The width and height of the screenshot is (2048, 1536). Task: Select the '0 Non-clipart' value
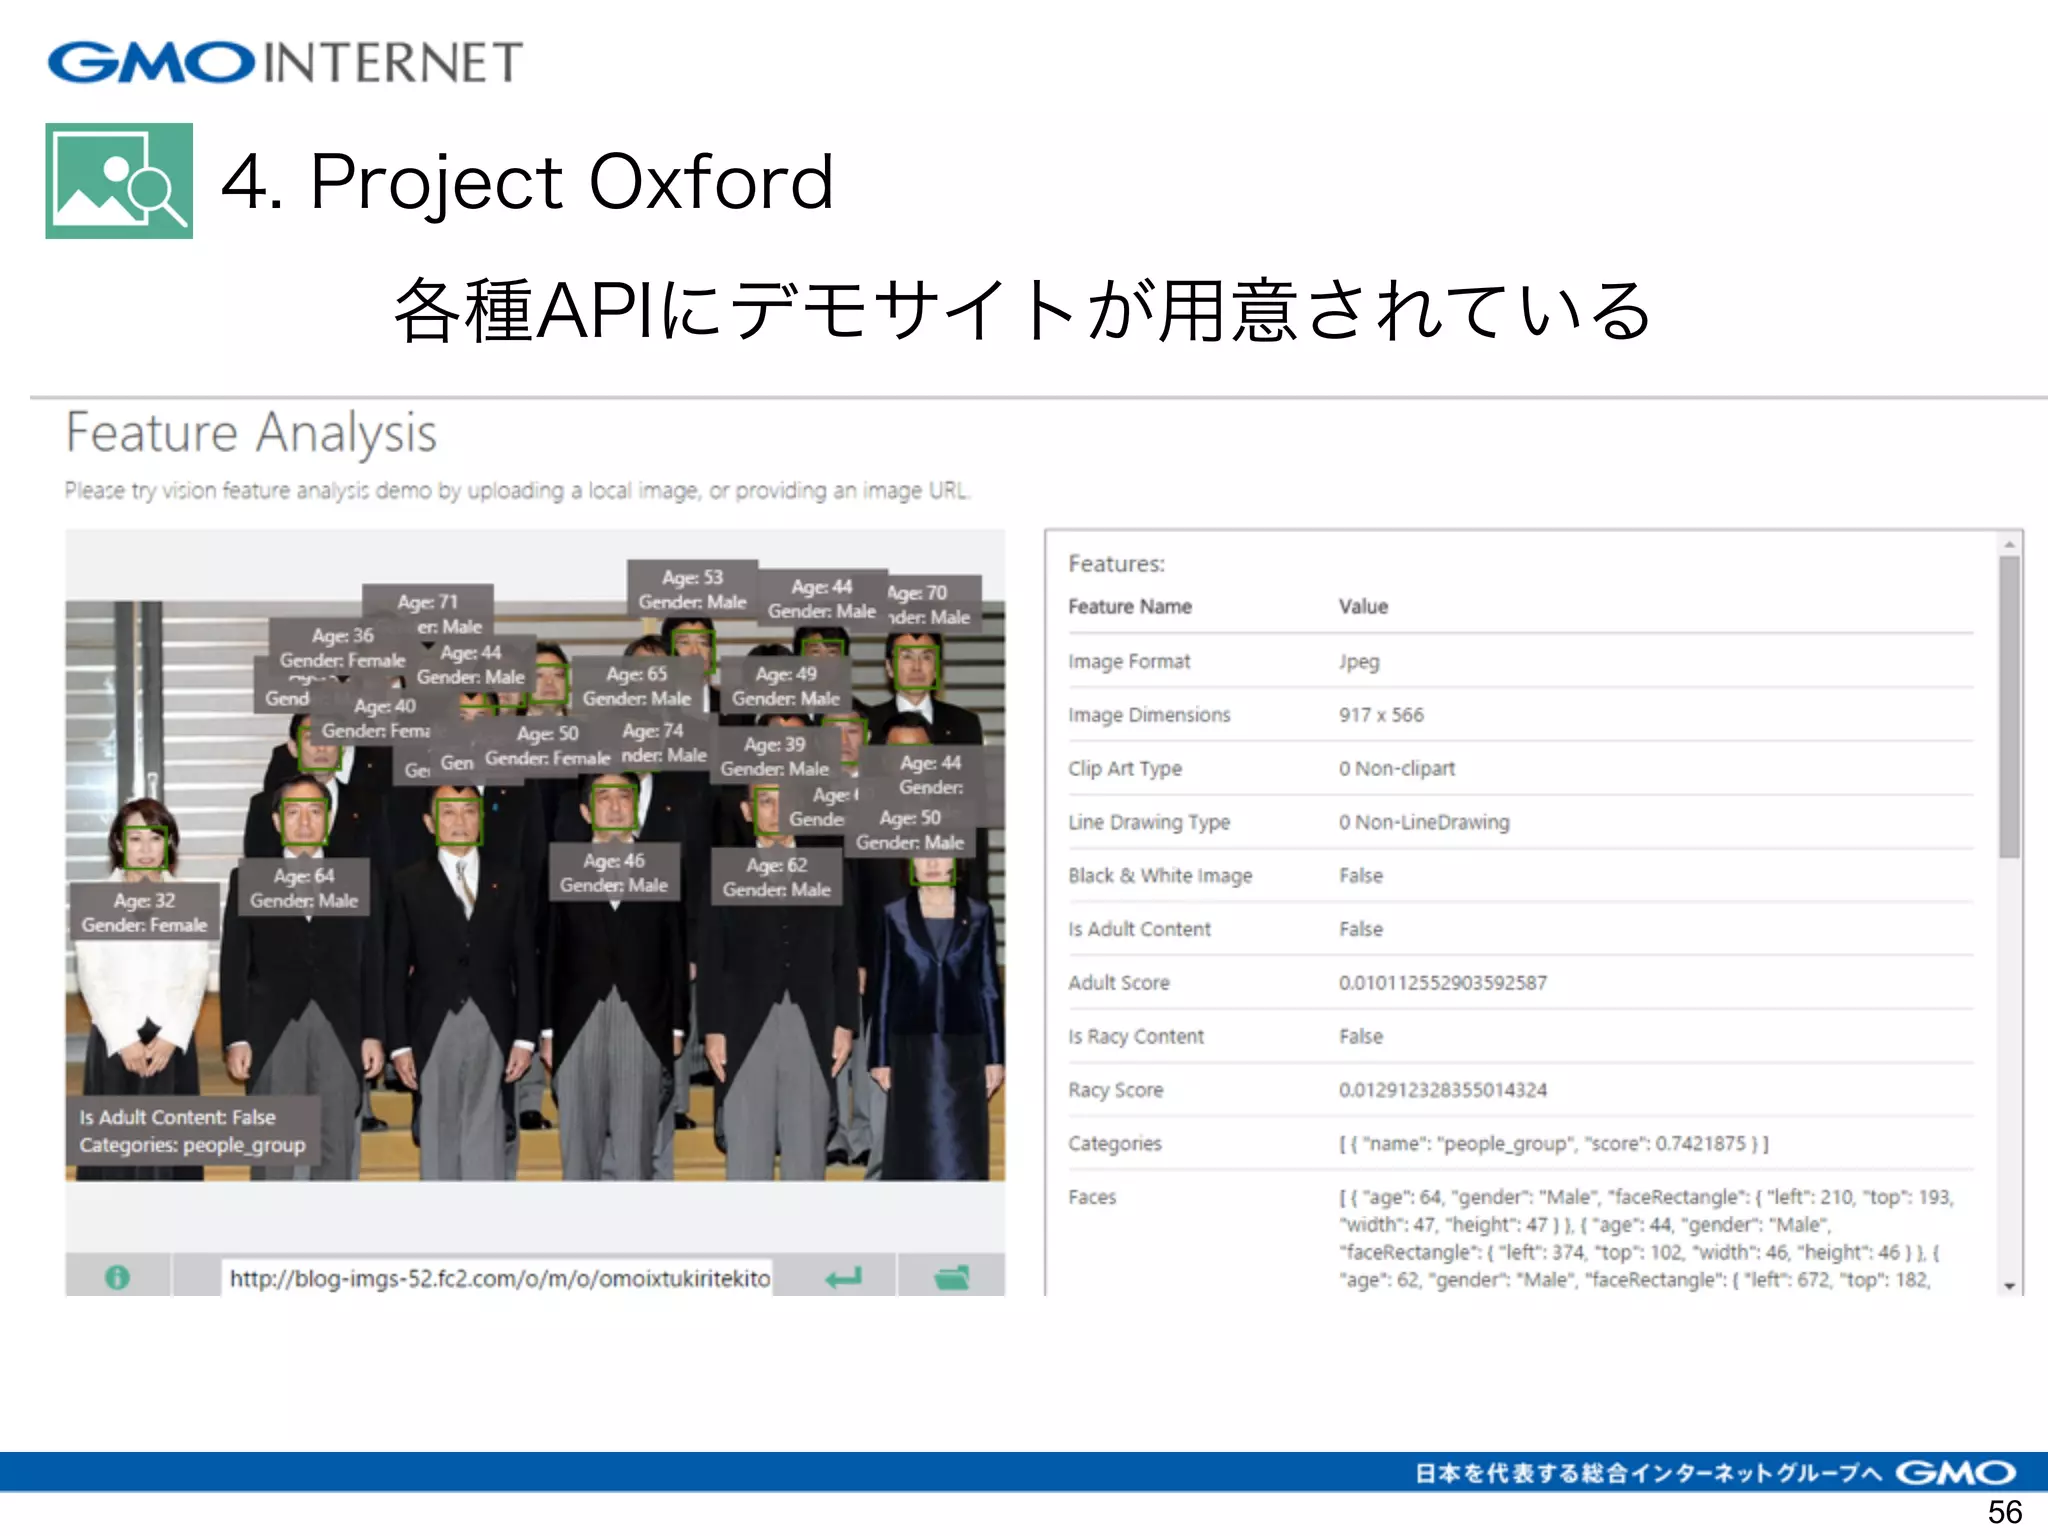1397,768
